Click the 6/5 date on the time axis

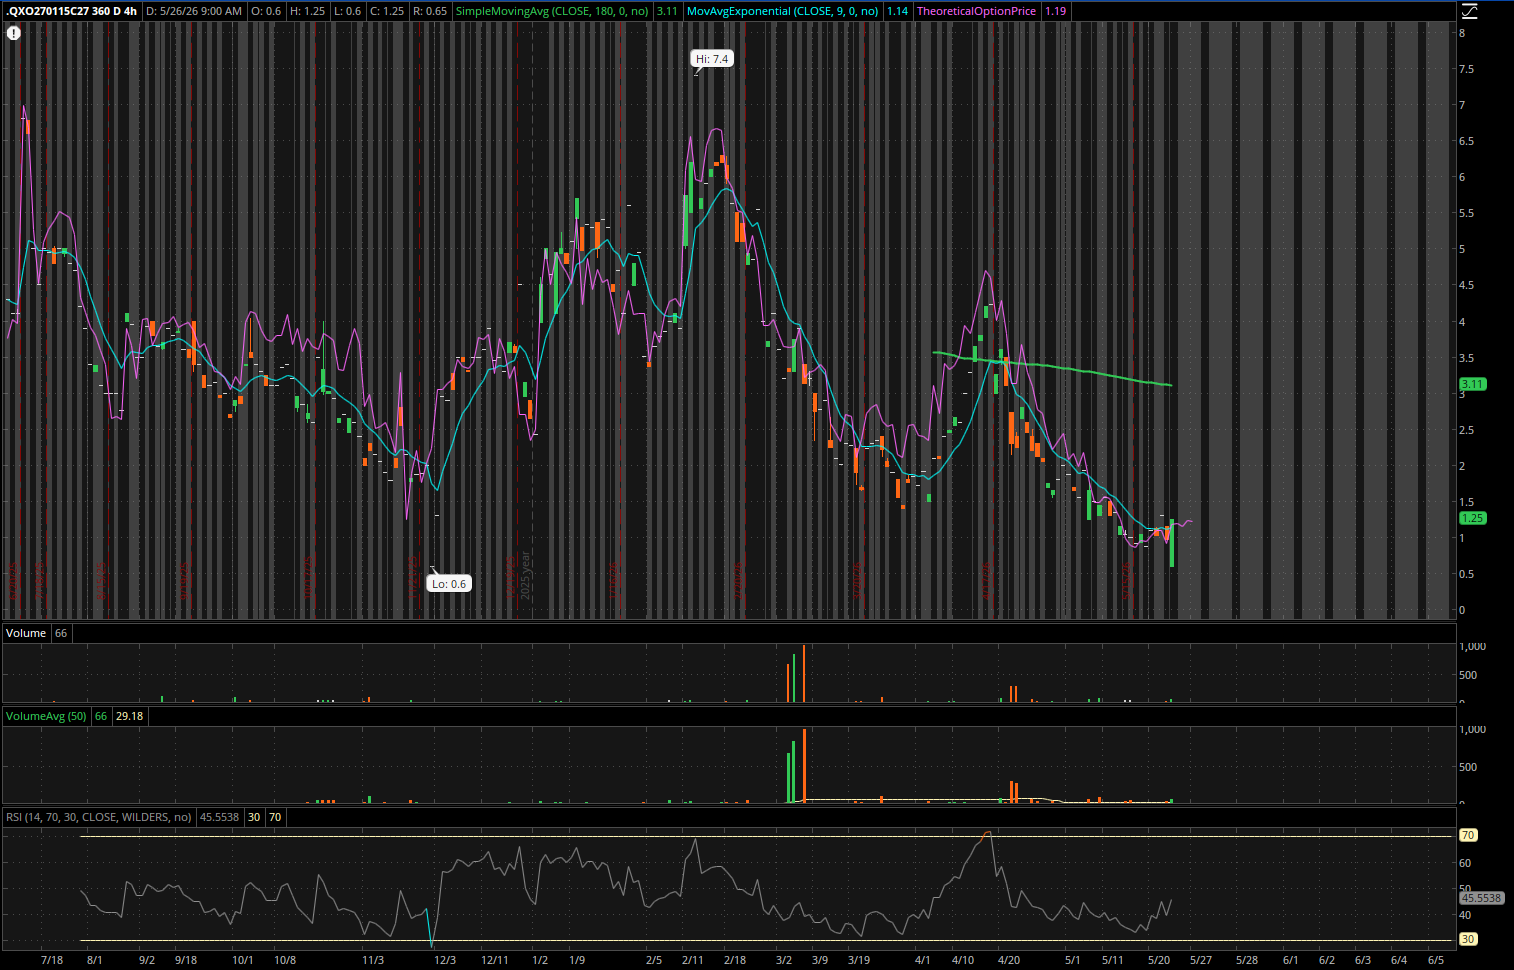point(1436,960)
